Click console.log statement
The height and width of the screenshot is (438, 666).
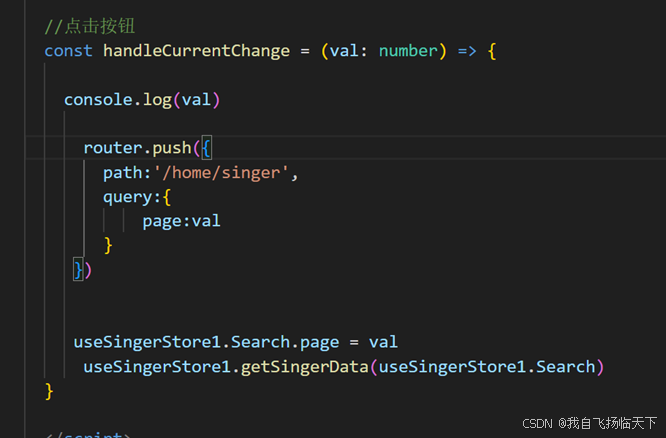pos(142,100)
